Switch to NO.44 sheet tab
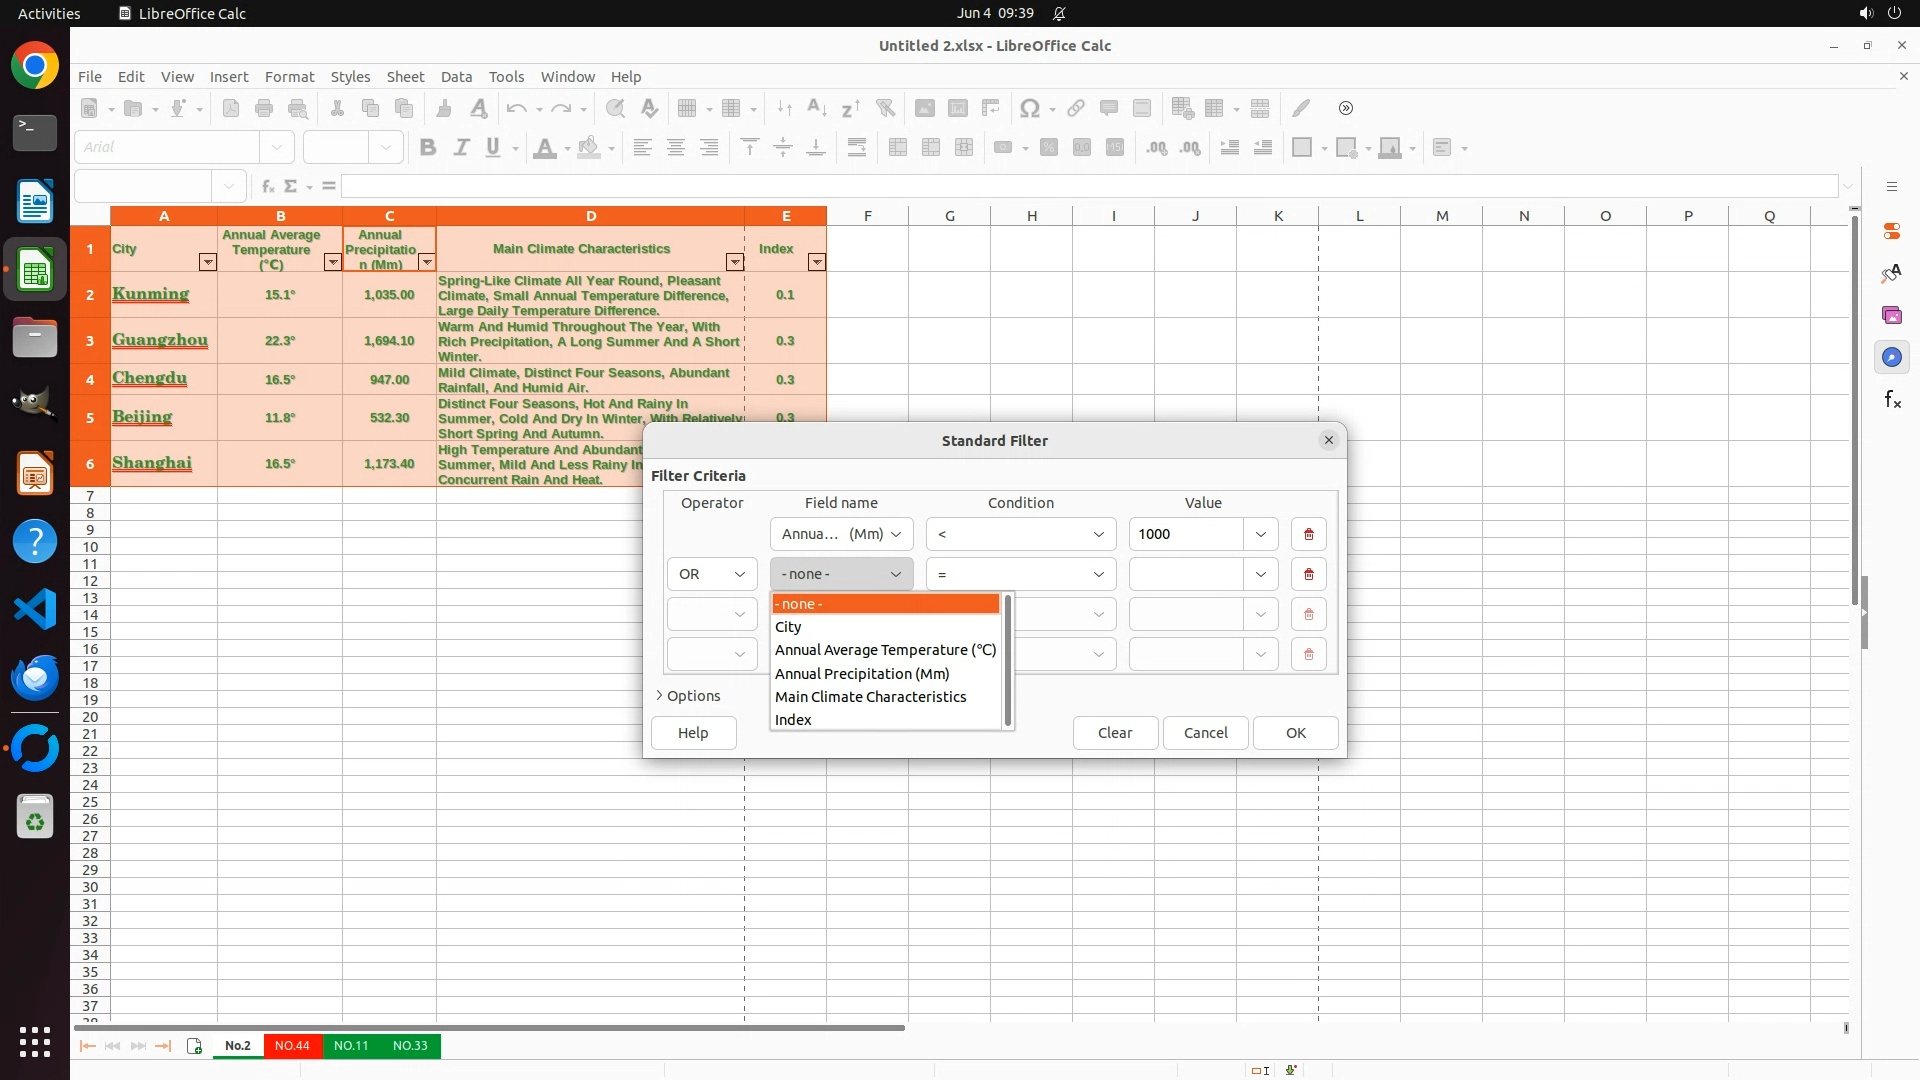The height and width of the screenshot is (1080, 1920). click(x=292, y=1046)
